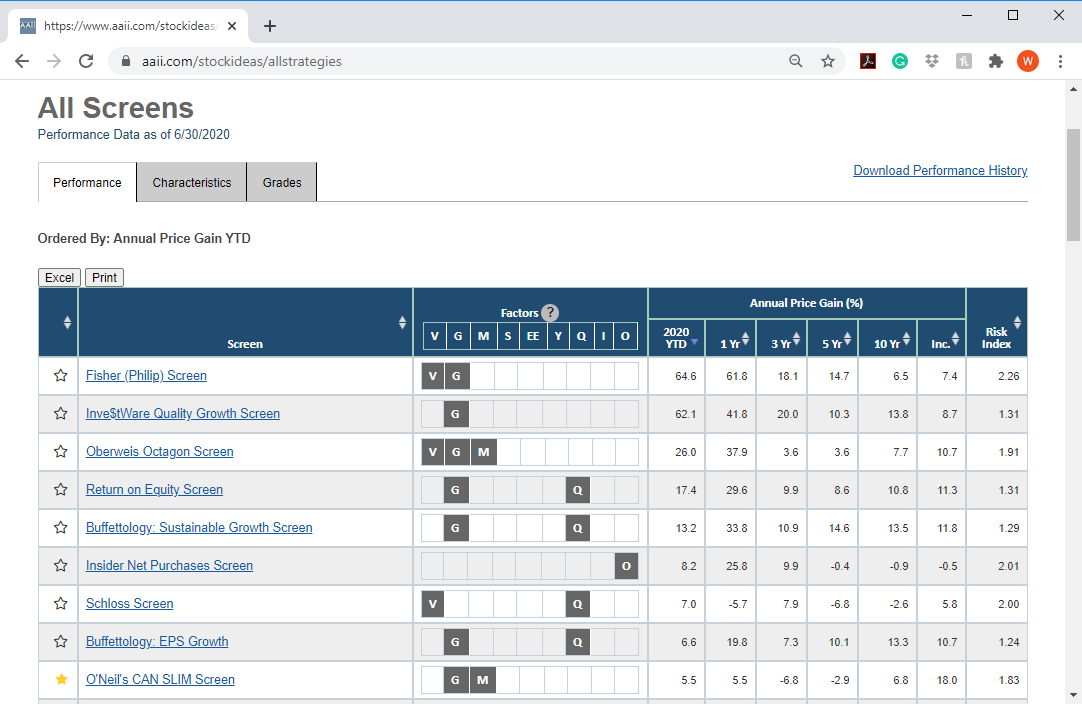
Task: Click the zoom magnifier icon in the address bar
Action: click(x=796, y=61)
